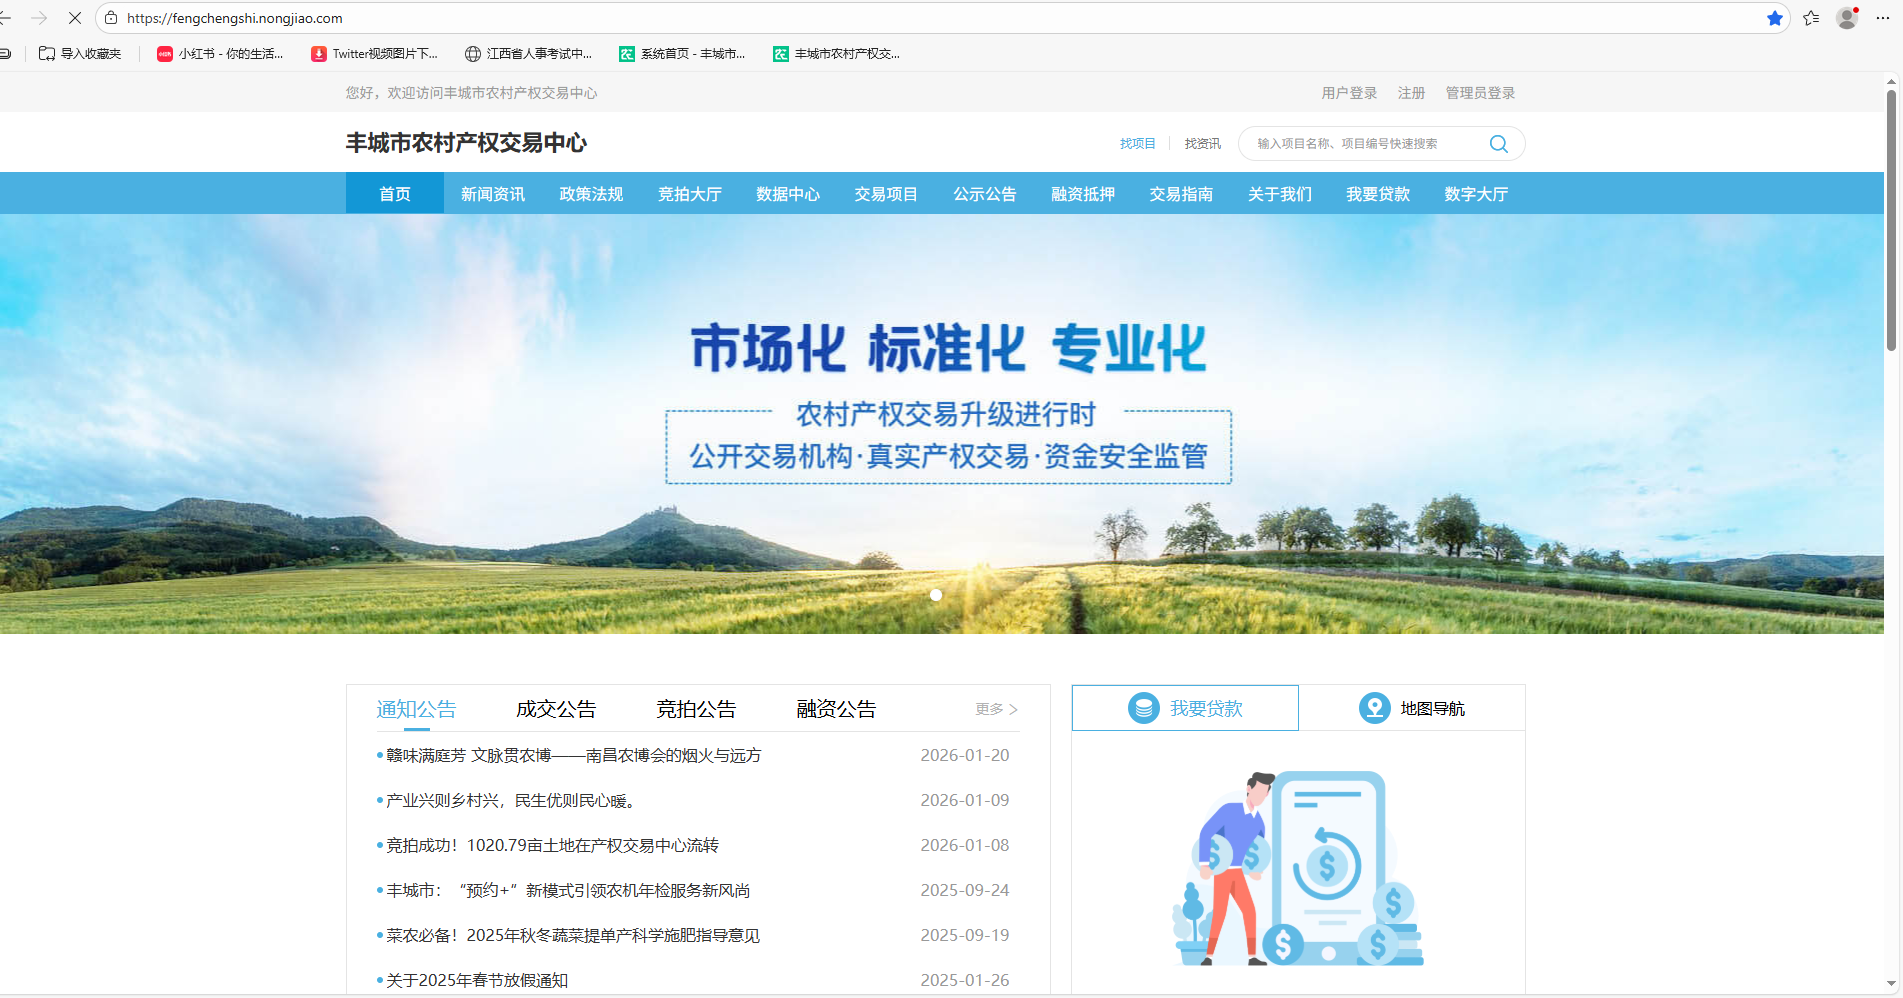Viewport: 1903px width, 998px height.
Task: Click the 用户登录 link
Action: pyautogui.click(x=1349, y=93)
